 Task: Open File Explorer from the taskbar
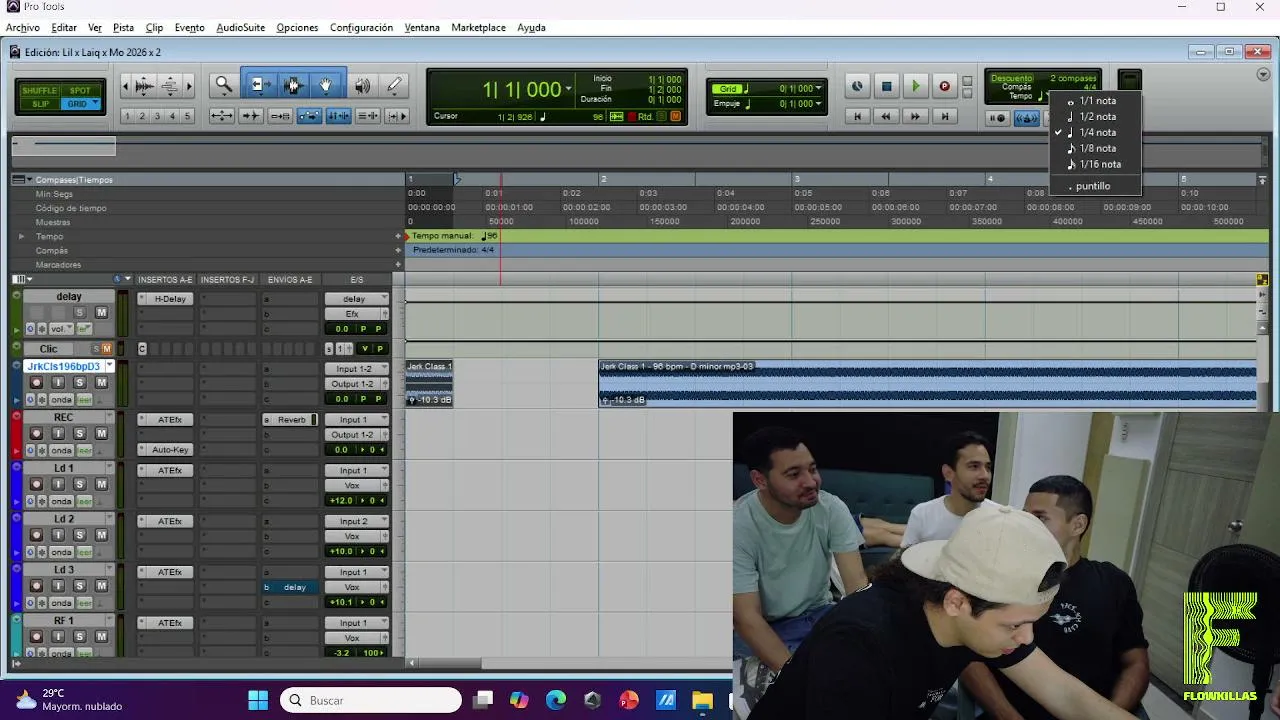[702, 700]
